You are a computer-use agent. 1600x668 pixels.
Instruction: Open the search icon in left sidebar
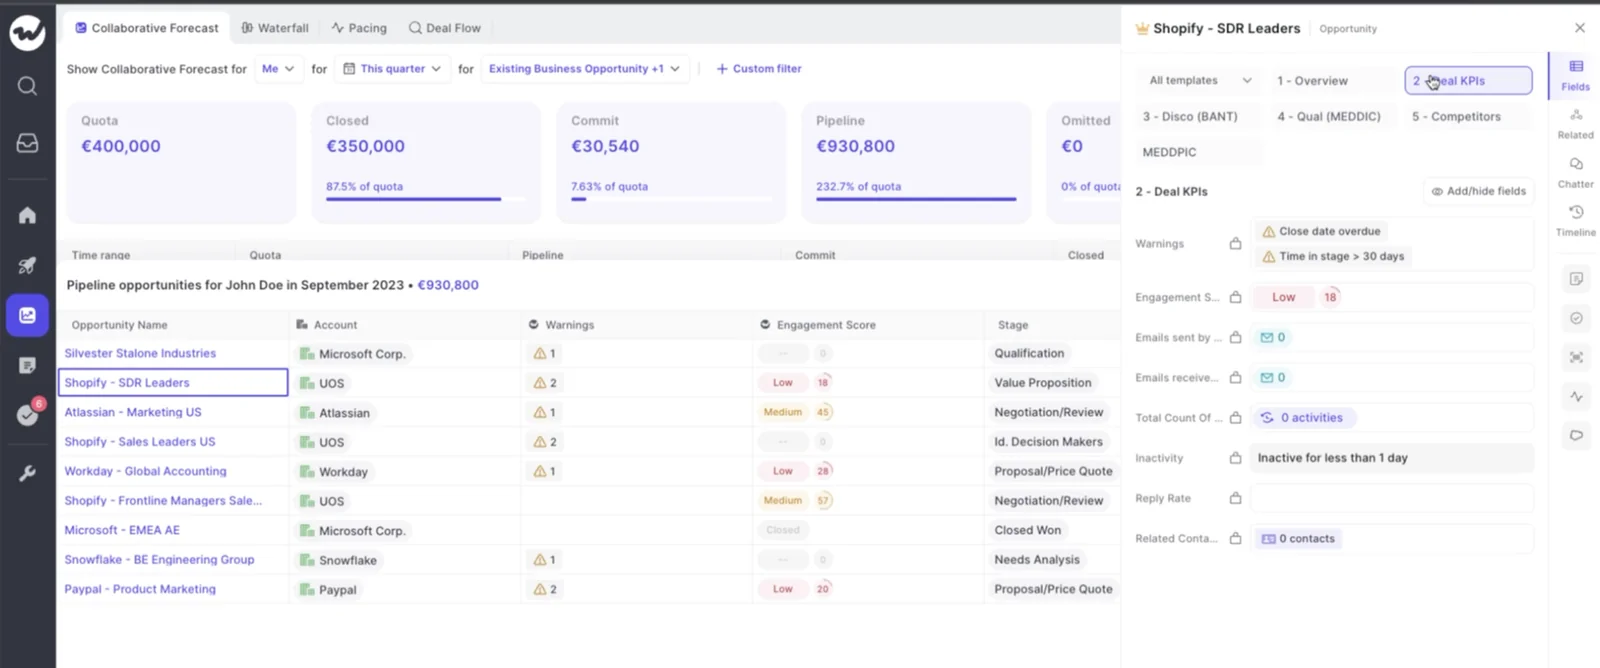27,86
